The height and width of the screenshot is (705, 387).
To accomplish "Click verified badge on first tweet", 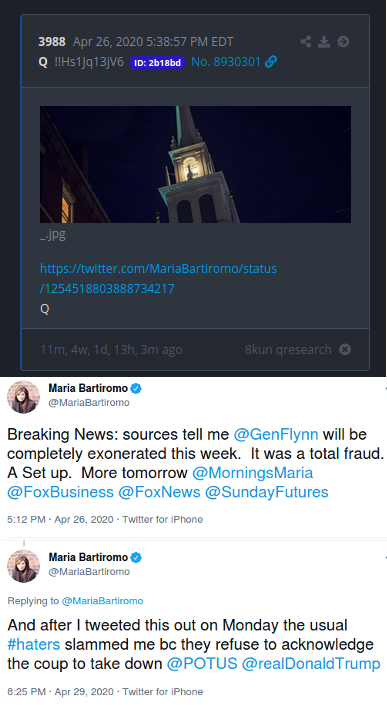I will (136, 388).
